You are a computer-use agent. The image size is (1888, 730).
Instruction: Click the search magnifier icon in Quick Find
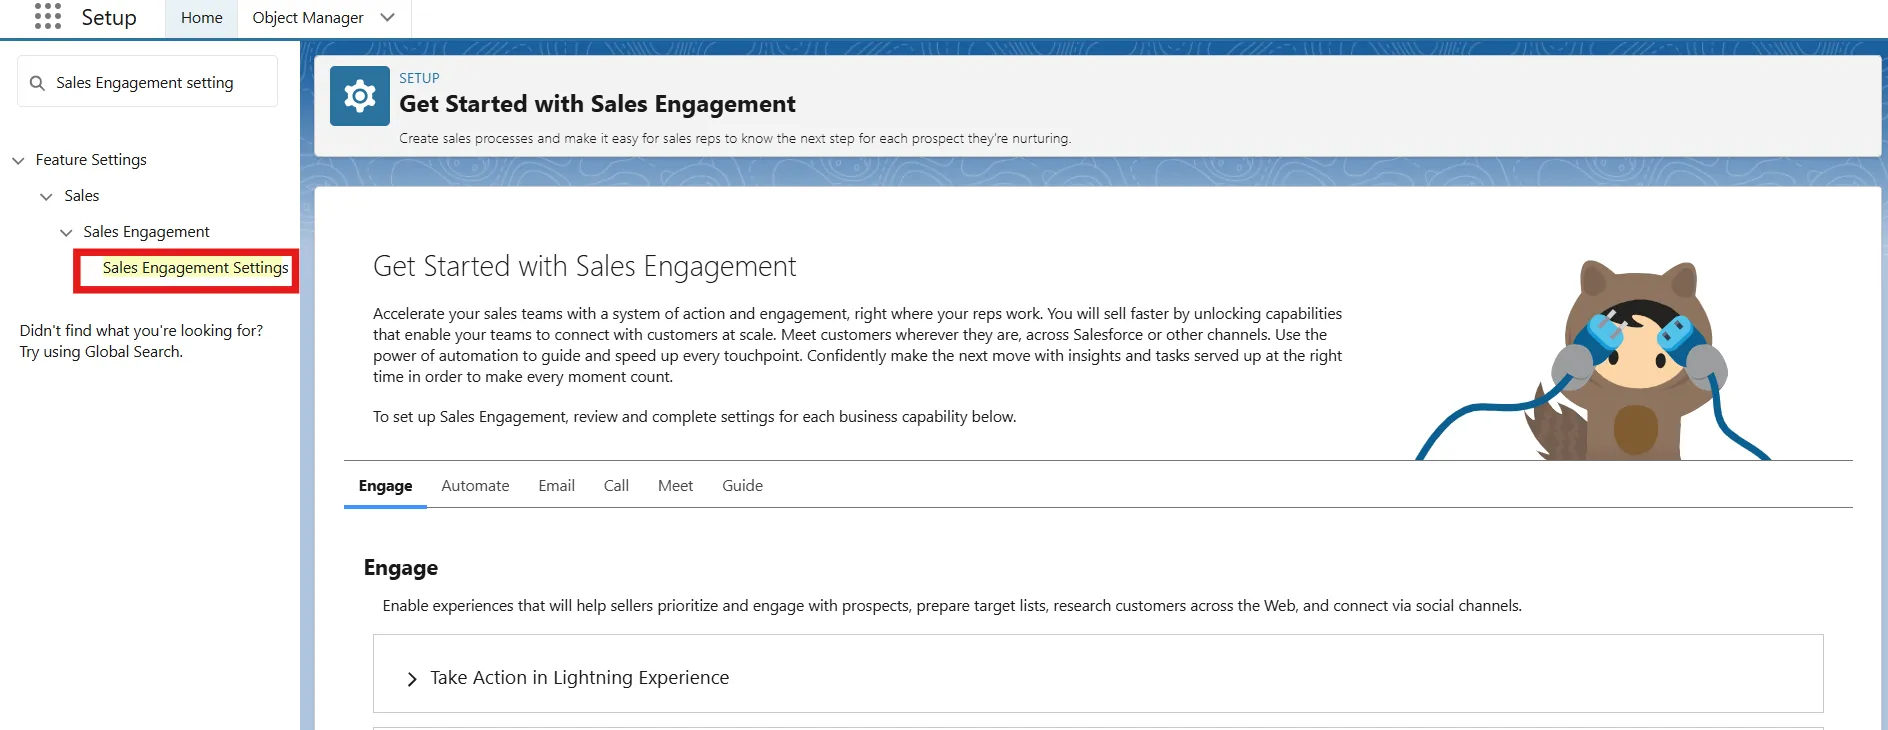tap(37, 83)
